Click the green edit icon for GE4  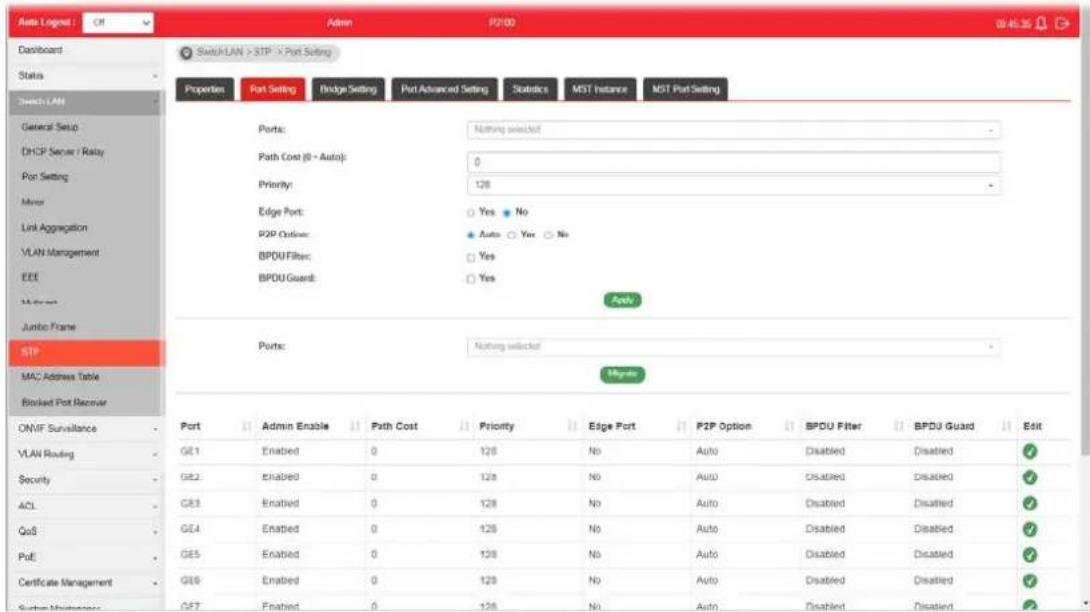(x=1030, y=529)
